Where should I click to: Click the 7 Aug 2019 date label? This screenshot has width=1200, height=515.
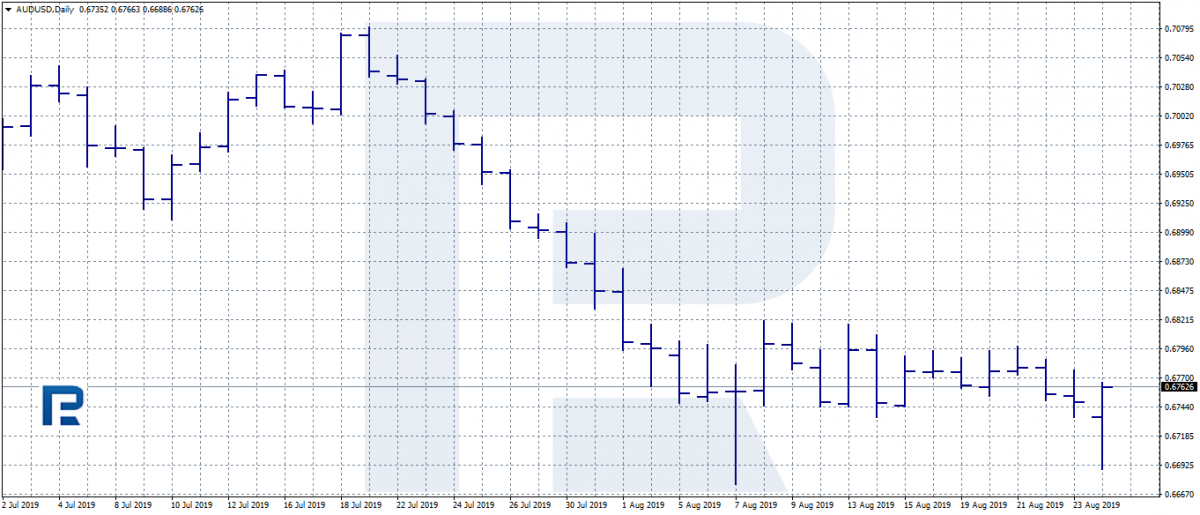(755, 506)
